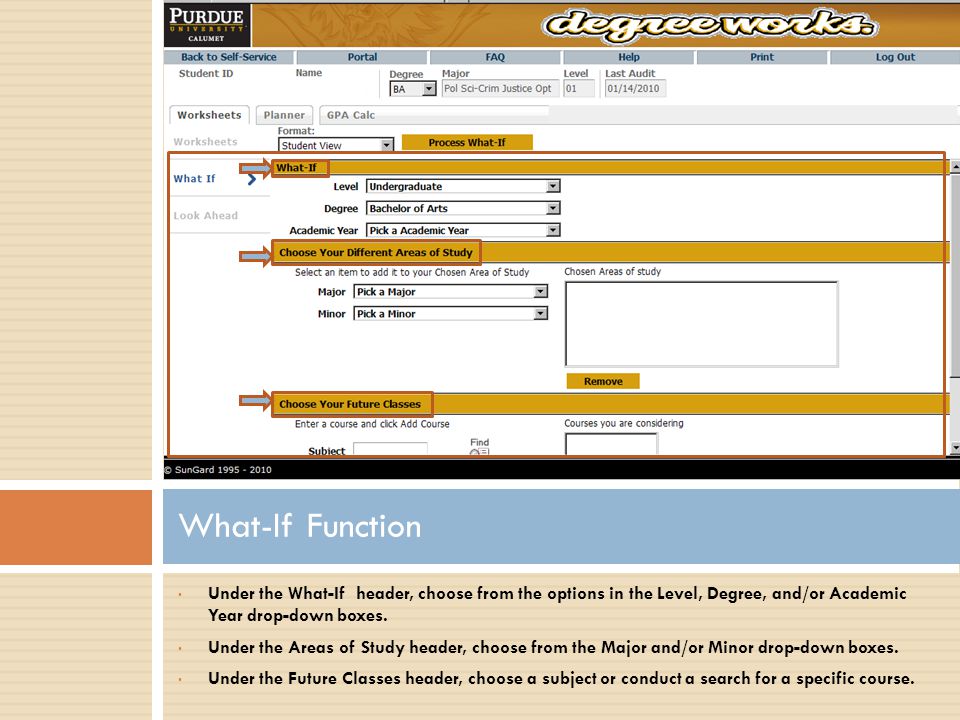Open the Pick a Major dropdown
Screen dimensions: 960x720
(x=451, y=291)
